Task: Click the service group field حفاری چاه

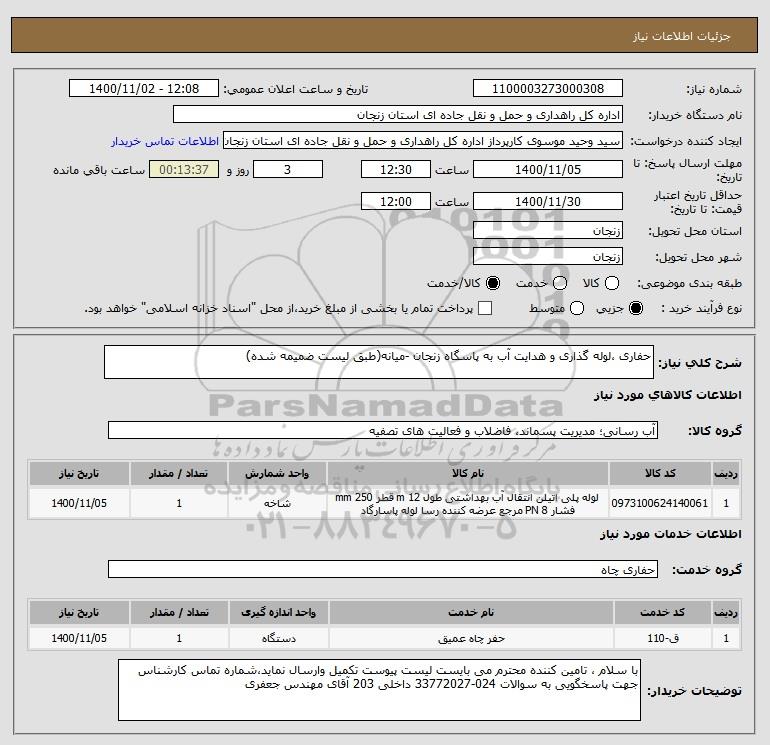Action: (383, 569)
